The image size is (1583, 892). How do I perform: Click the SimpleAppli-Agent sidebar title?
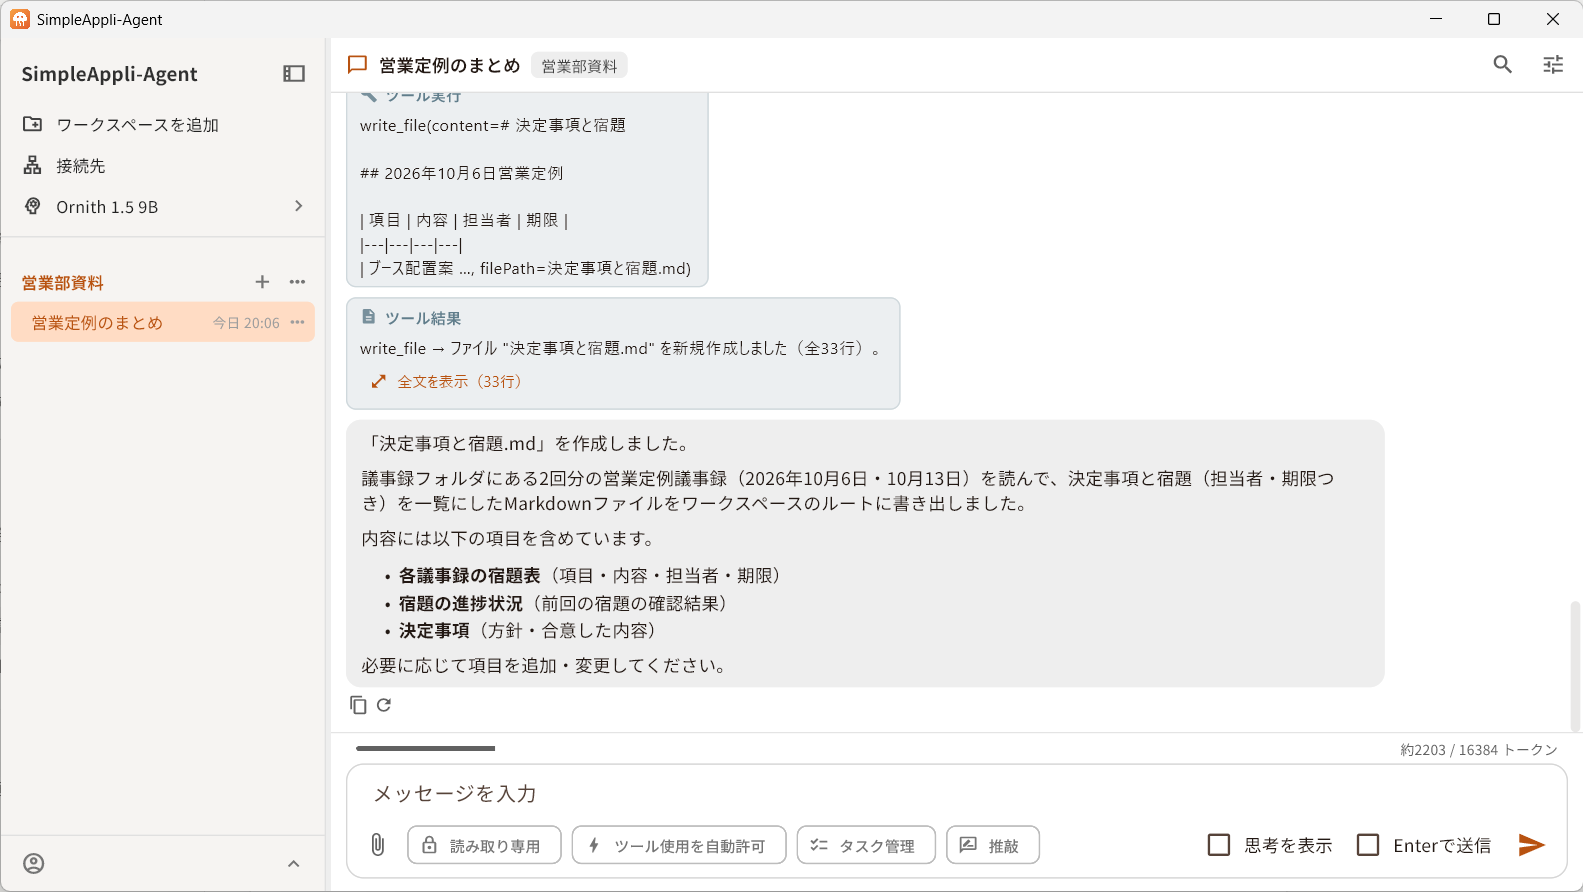click(109, 74)
